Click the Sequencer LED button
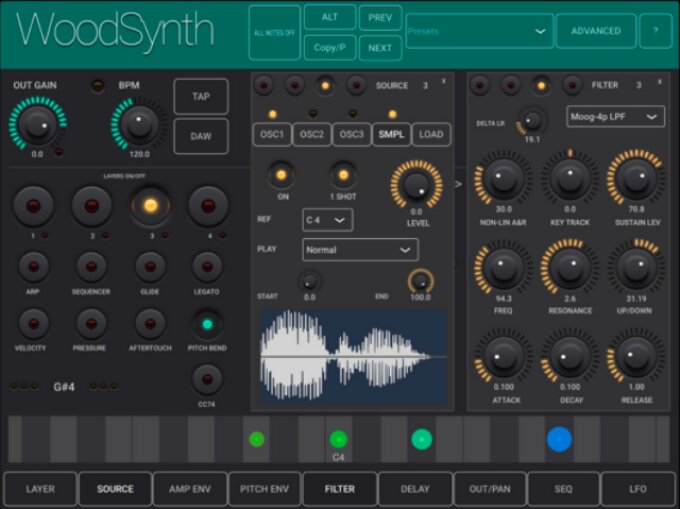The image size is (680, 509). point(91,266)
